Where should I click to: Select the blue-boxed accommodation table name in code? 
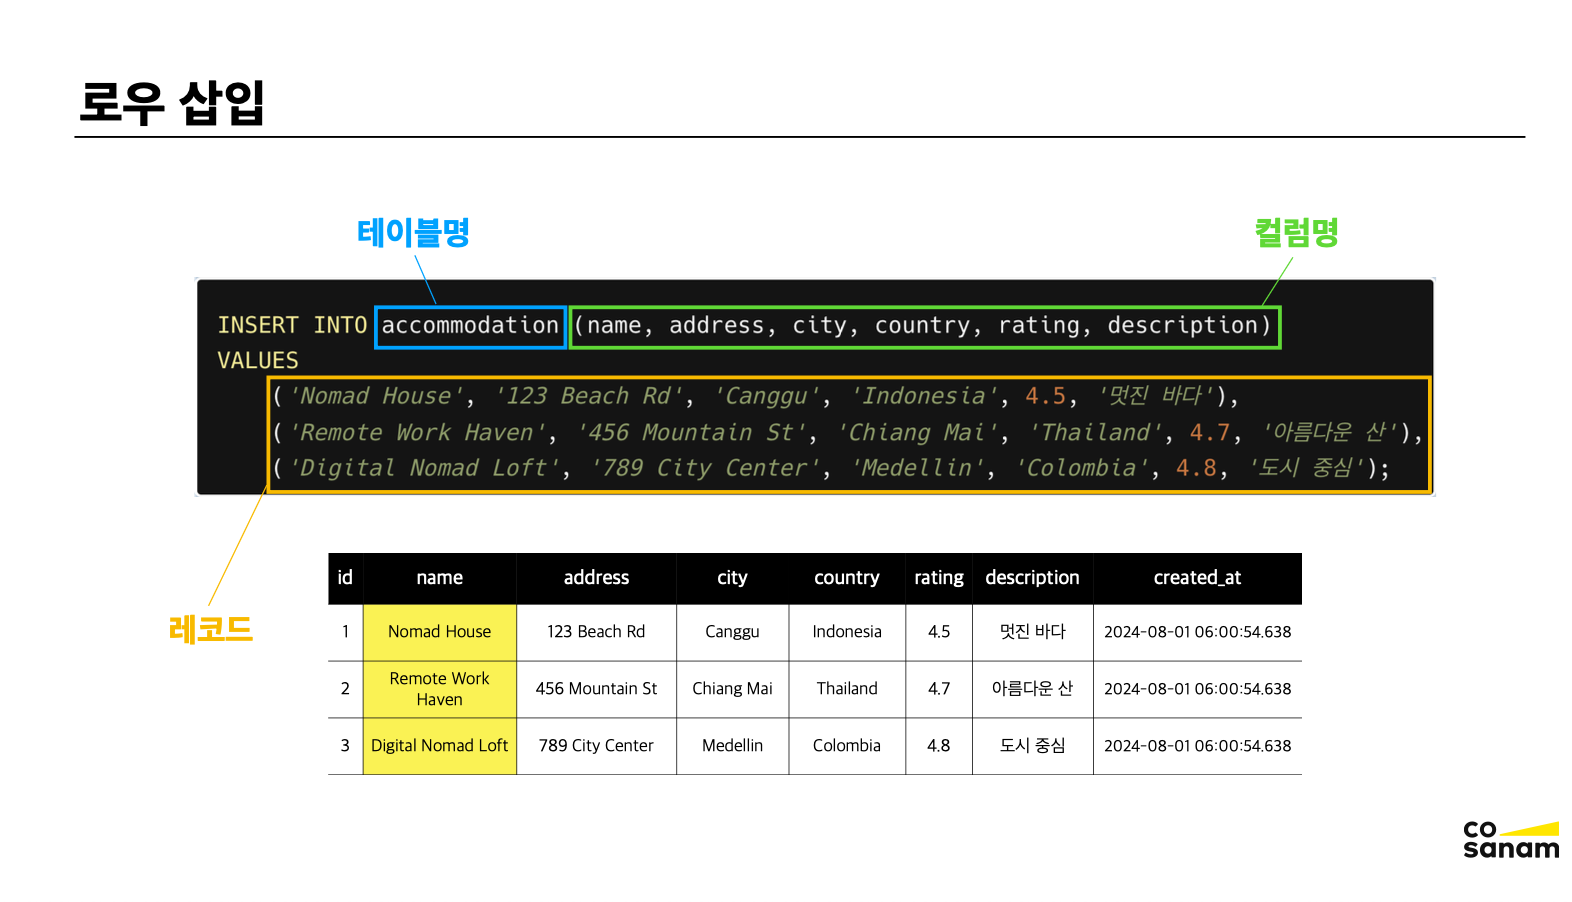[x=470, y=326]
